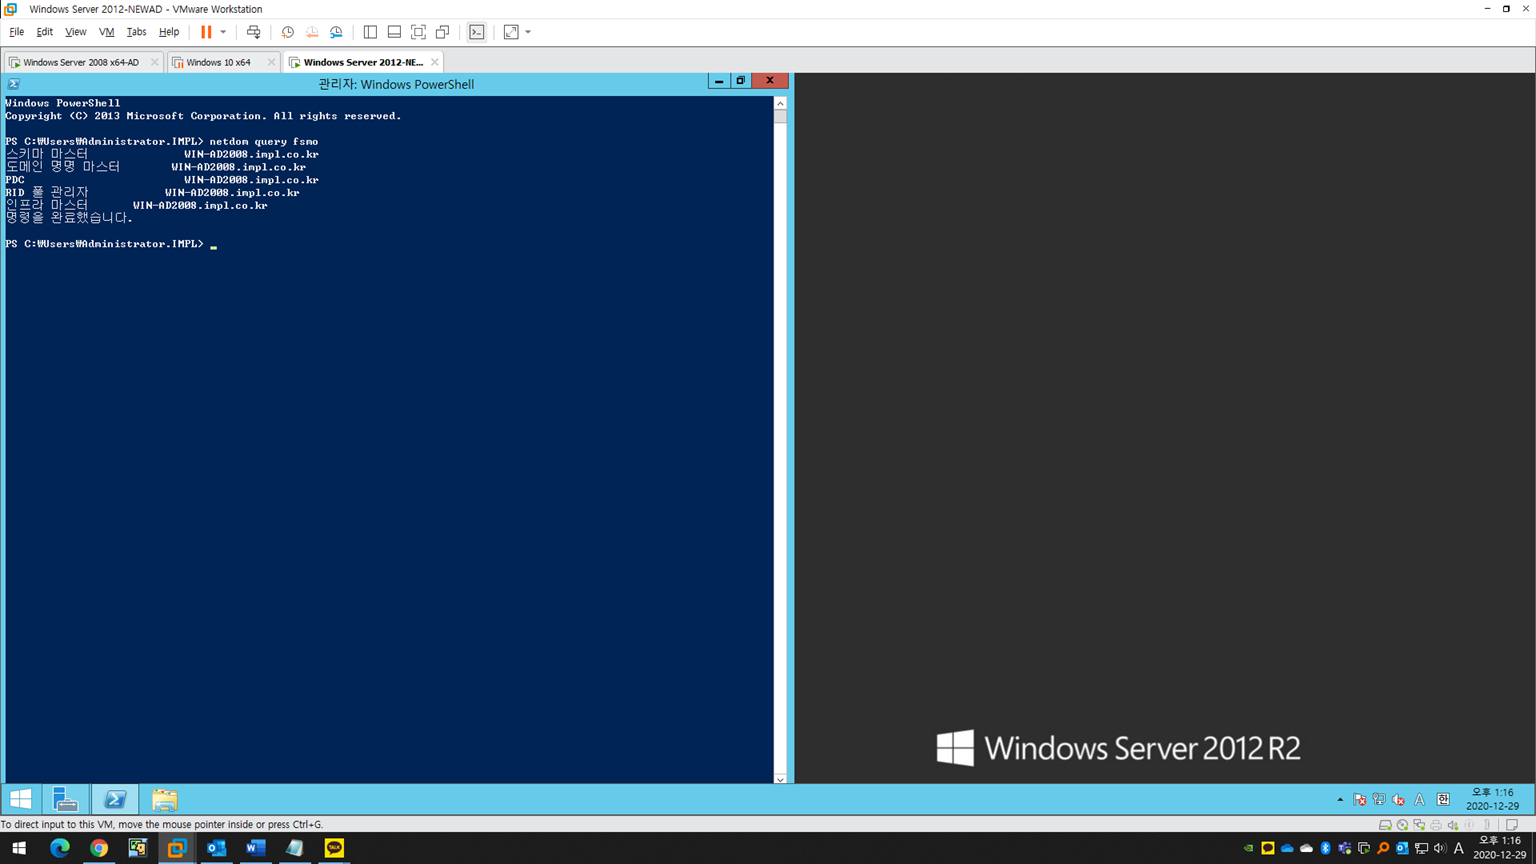
Task: Open File Explorer in guest taskbar
Action: [164, 799]
